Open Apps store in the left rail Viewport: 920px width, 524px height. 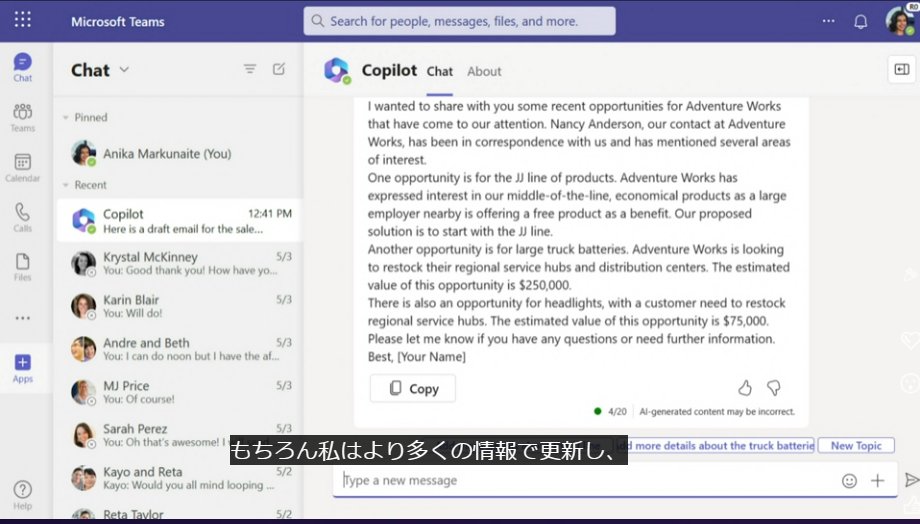[22, 369]
